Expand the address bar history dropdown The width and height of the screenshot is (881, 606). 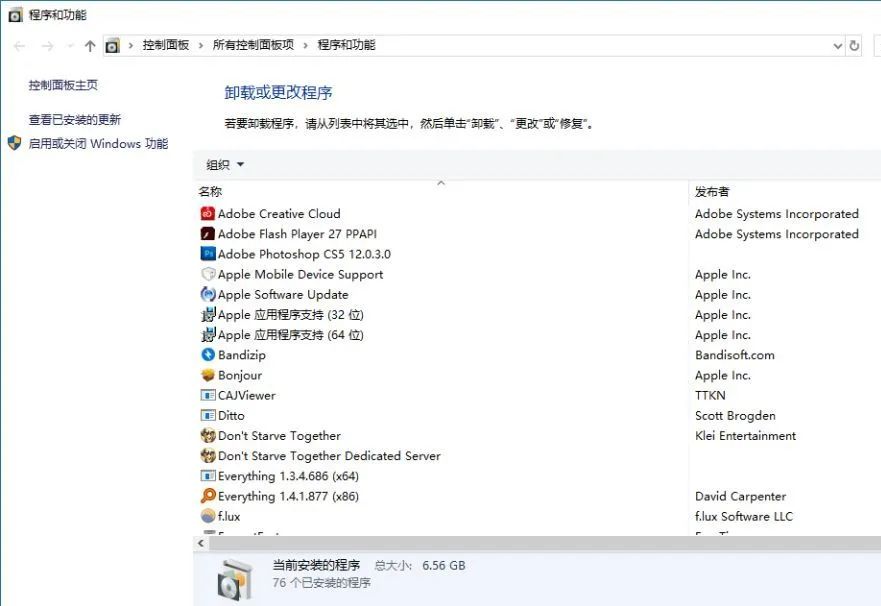pos(837,46)
